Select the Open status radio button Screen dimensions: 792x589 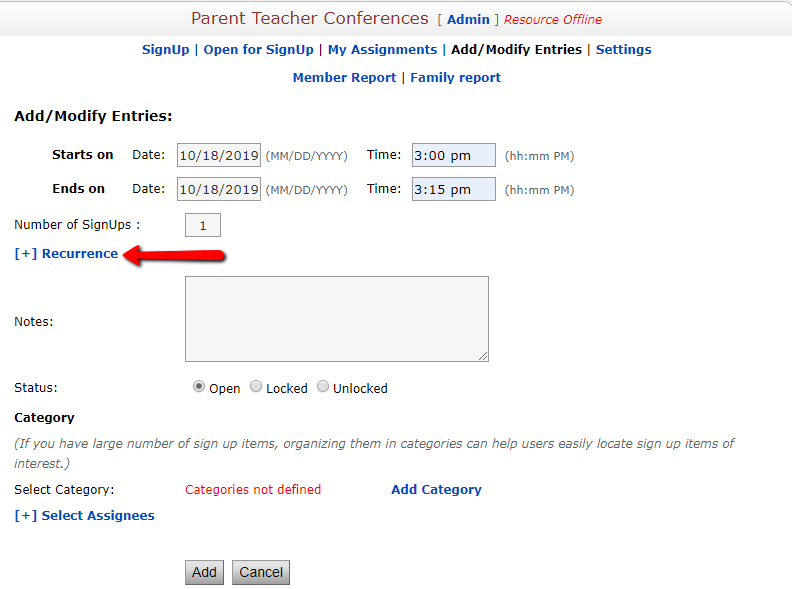tap(199, 387)
